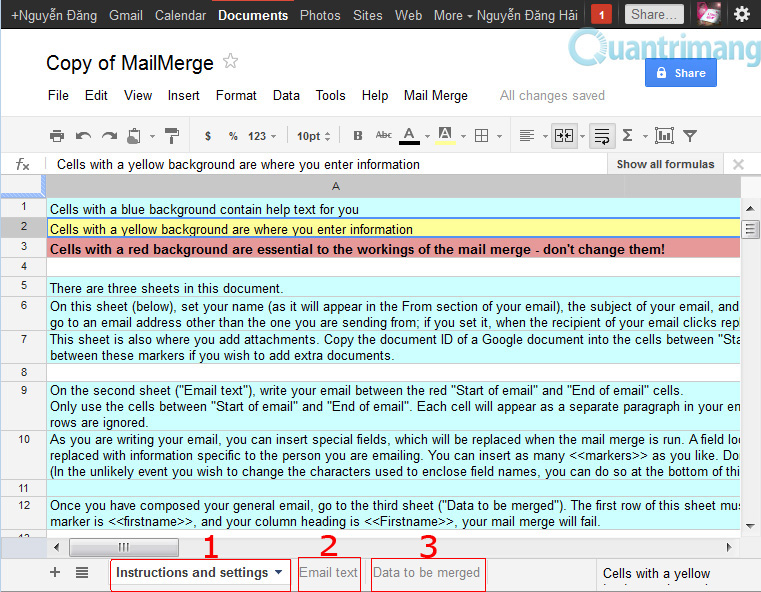Viewport: 761px width, 592px height.
Task: Expand background color dropdown arrow
Action: pos(463,137)
